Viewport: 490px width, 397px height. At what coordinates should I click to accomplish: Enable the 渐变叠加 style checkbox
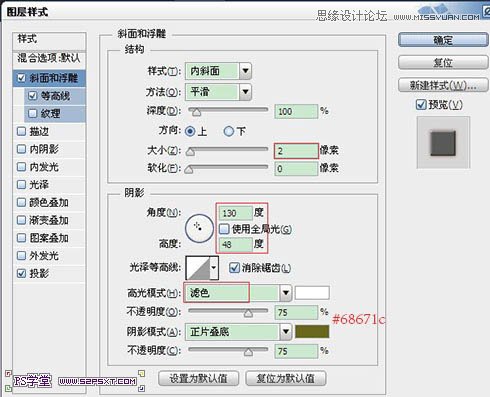click(21, 220)
